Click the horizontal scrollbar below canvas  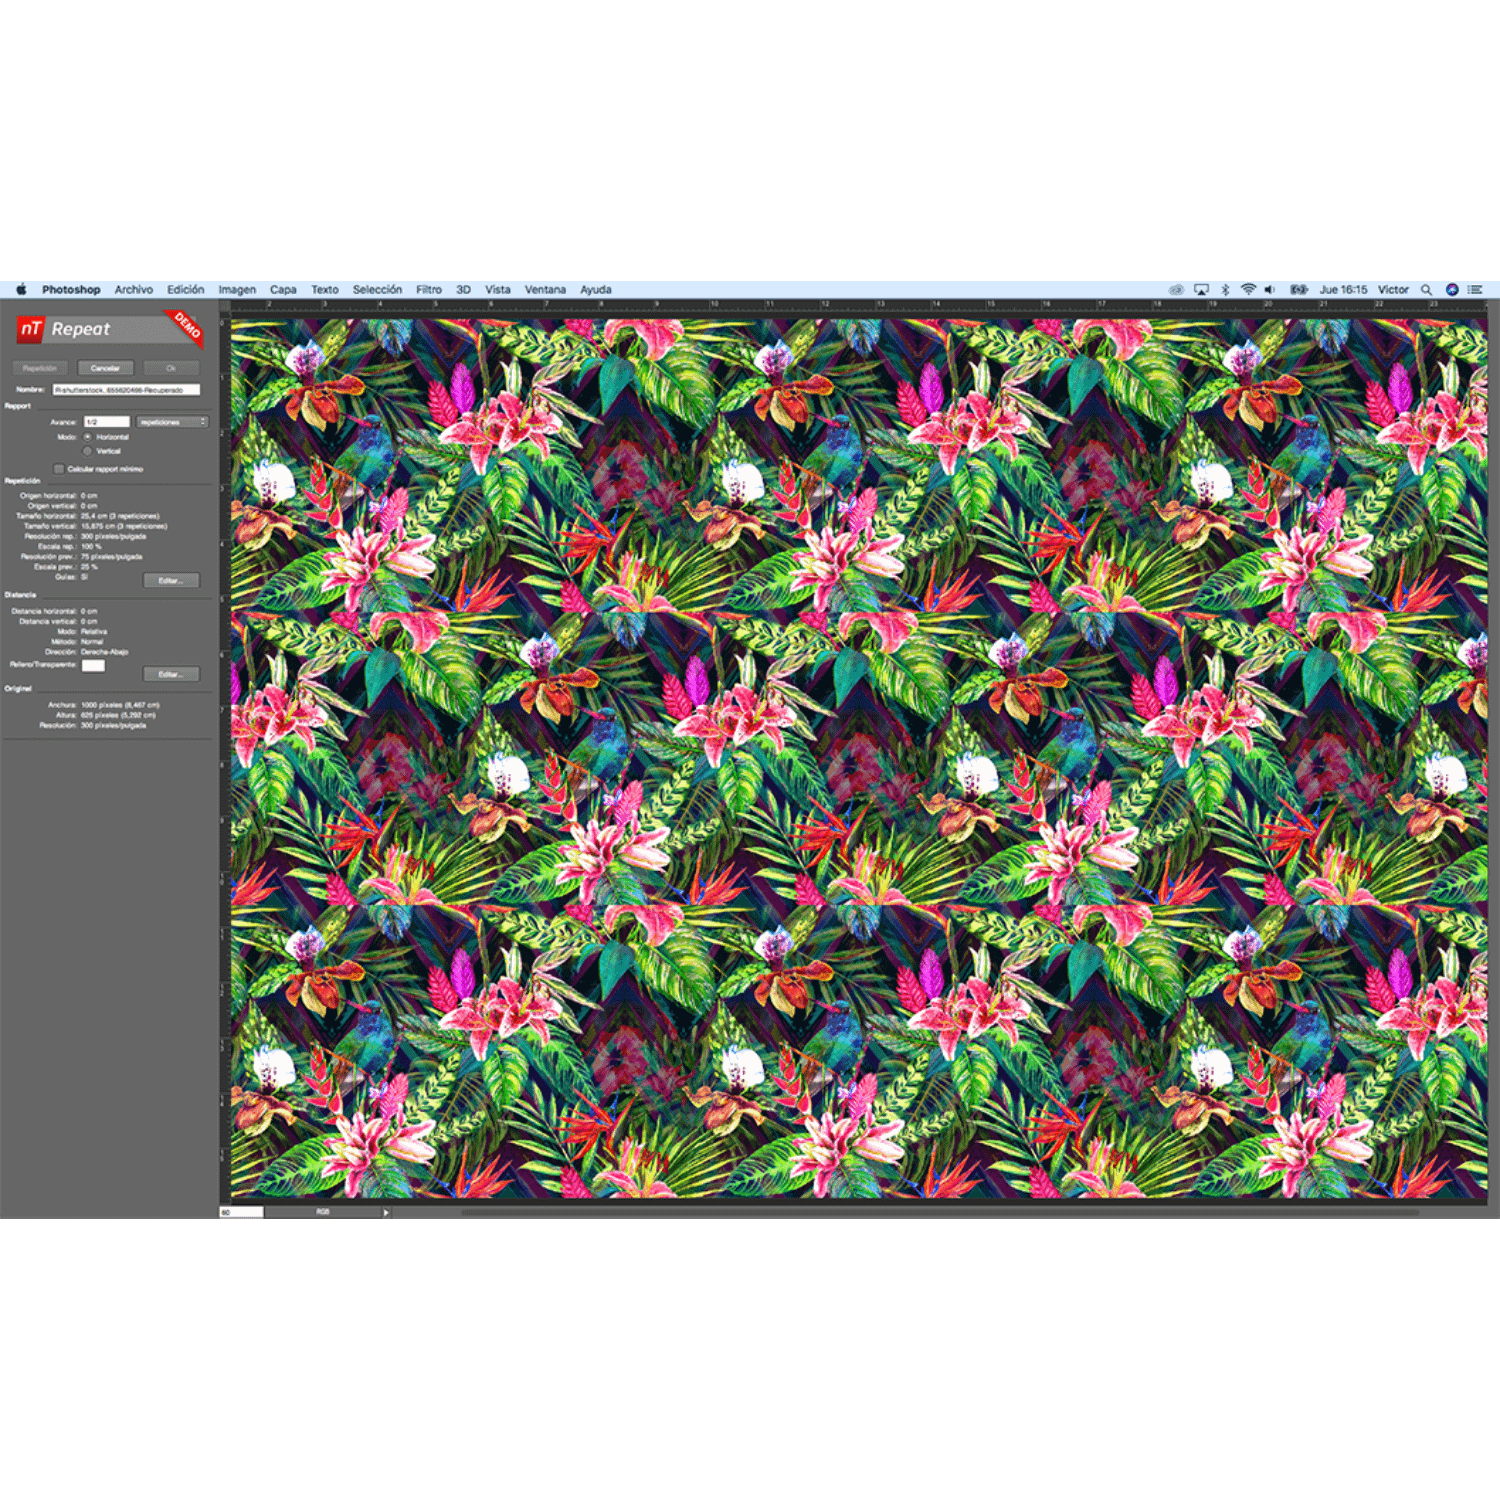point(940,1213)
